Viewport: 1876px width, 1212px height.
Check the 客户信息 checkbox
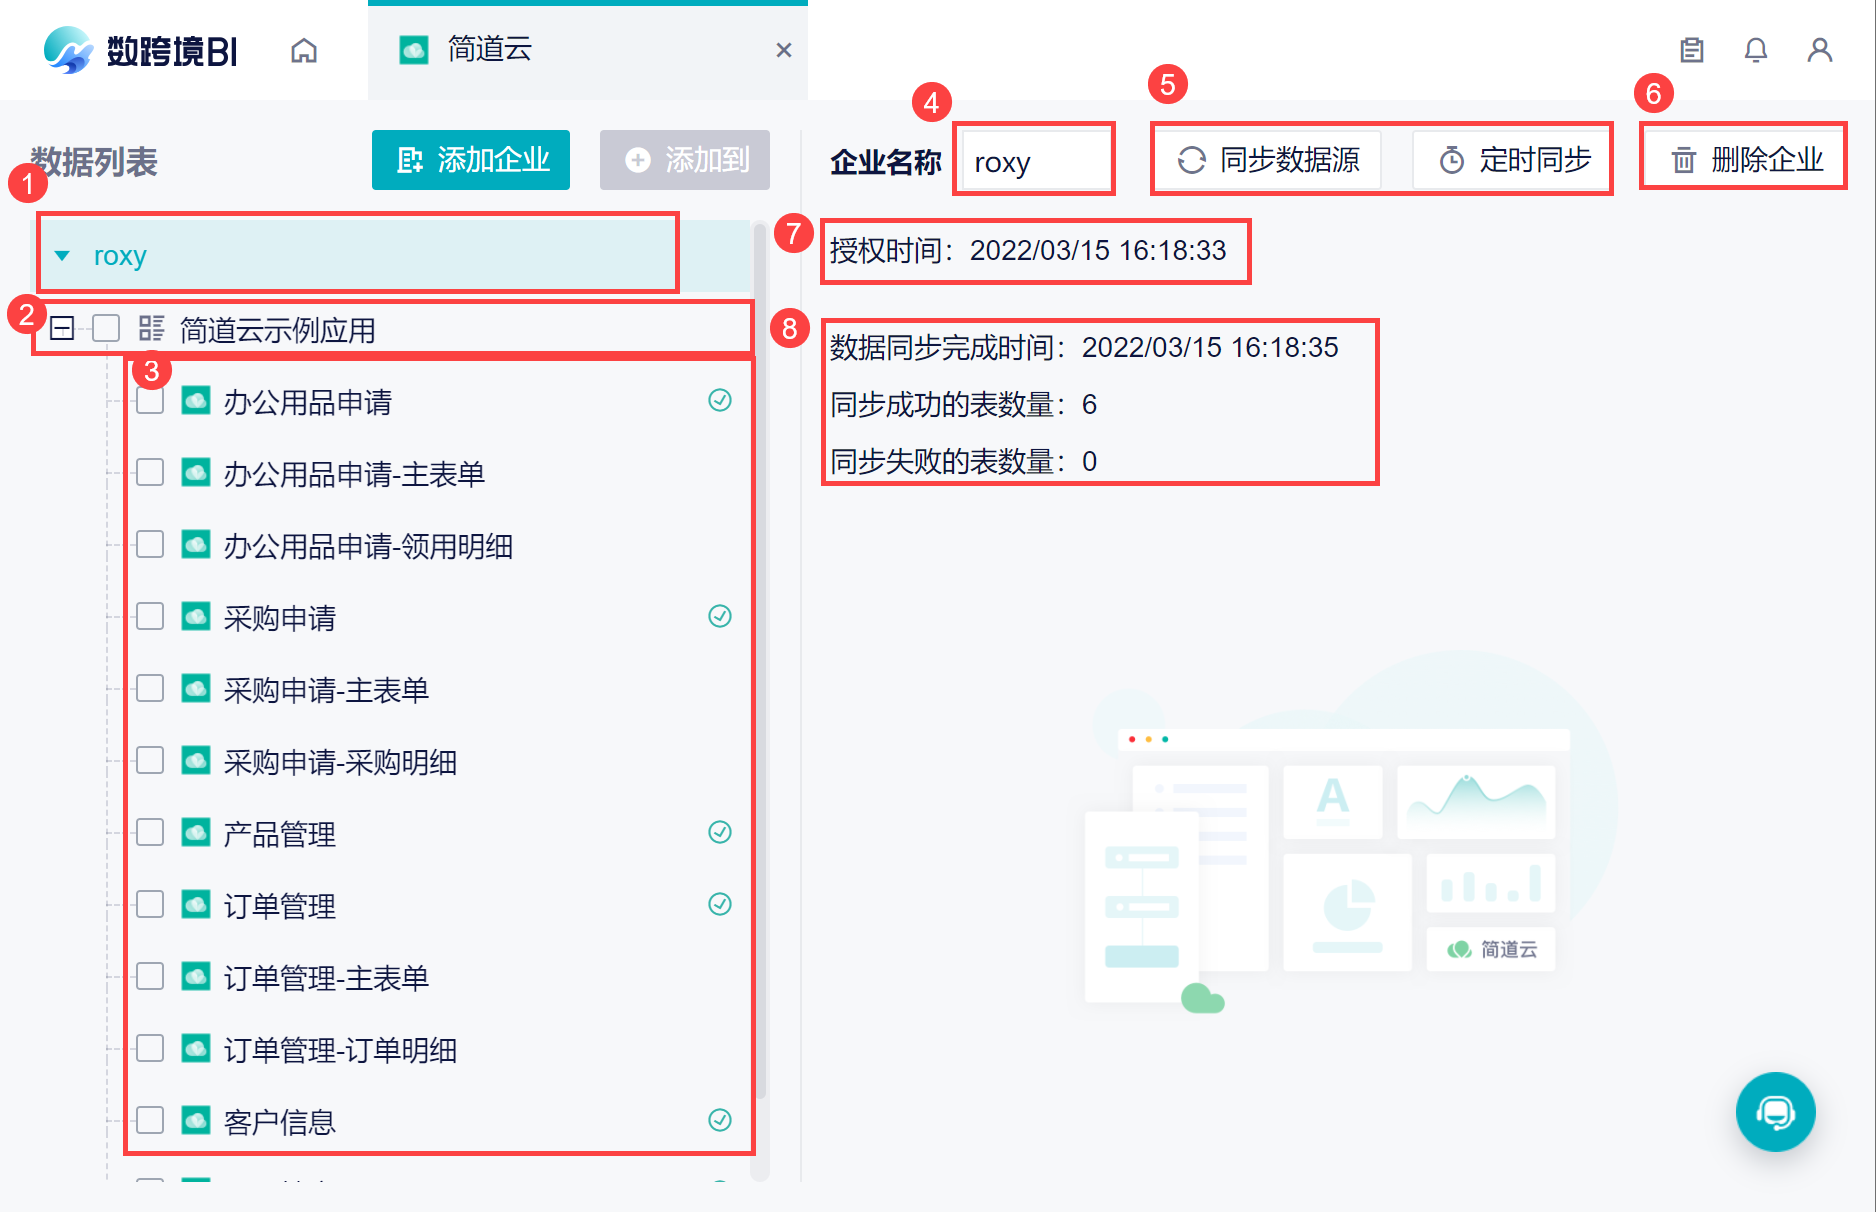(x=150, y=1120)
